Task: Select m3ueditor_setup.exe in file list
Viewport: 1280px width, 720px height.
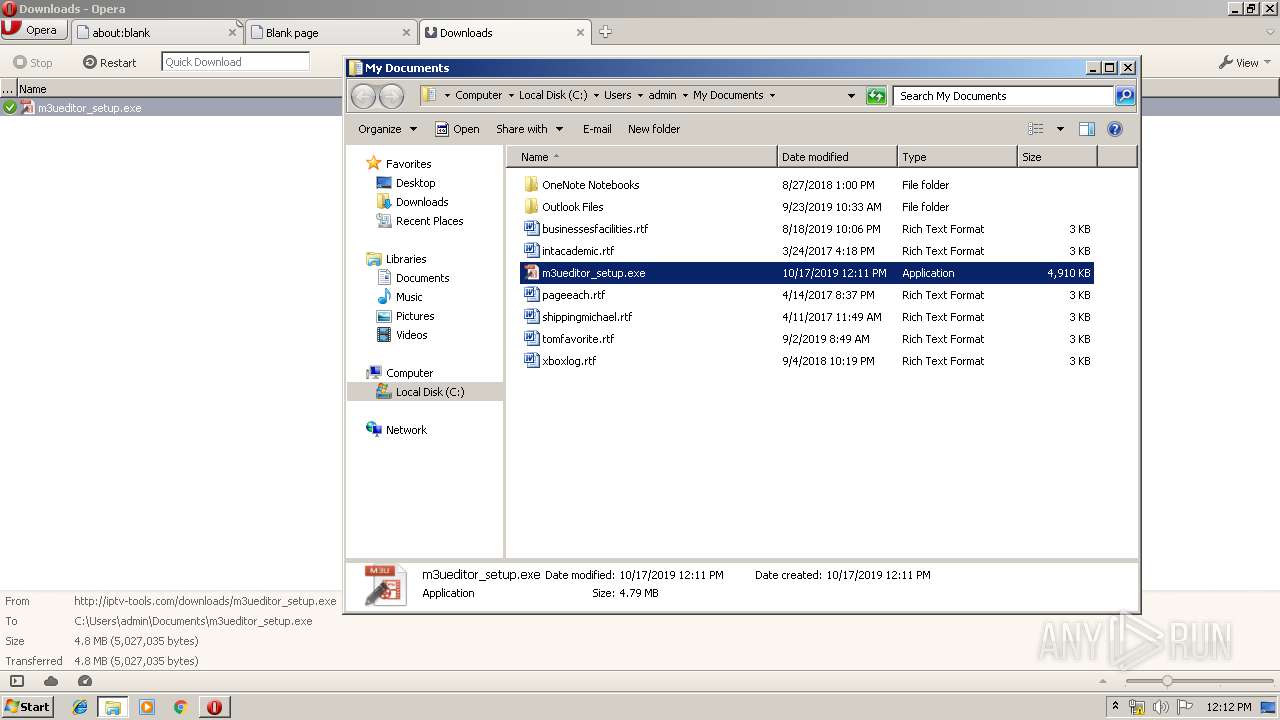Action: [x=806, y=273]
